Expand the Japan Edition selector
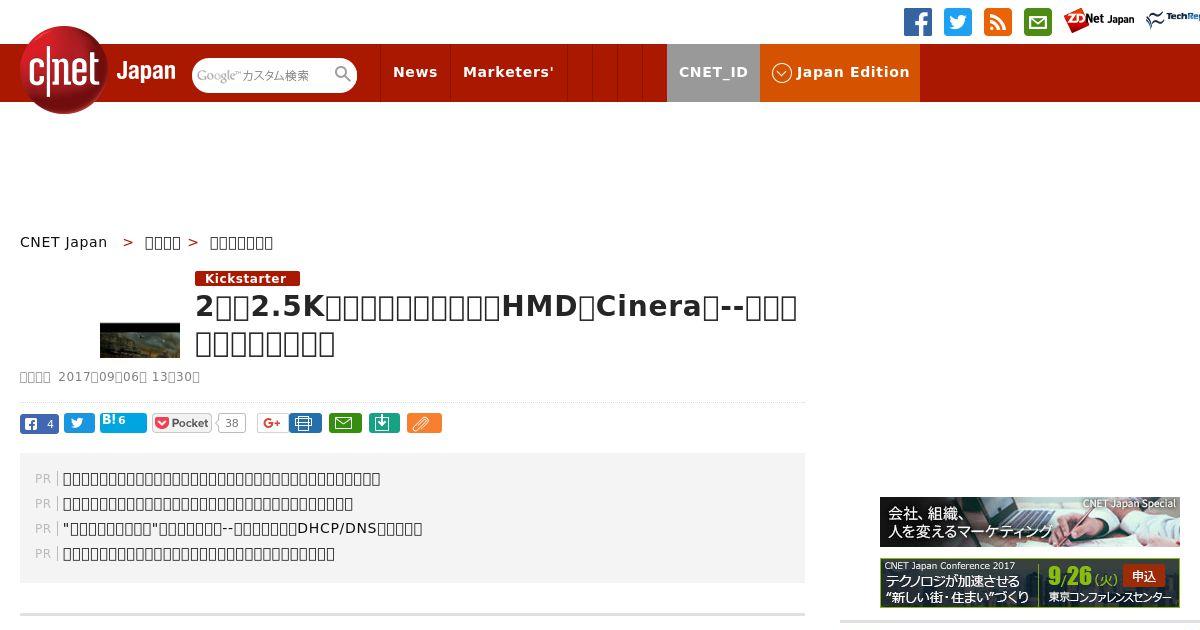The height and width of the screenshot is (630, 1200). coord(840,72)
